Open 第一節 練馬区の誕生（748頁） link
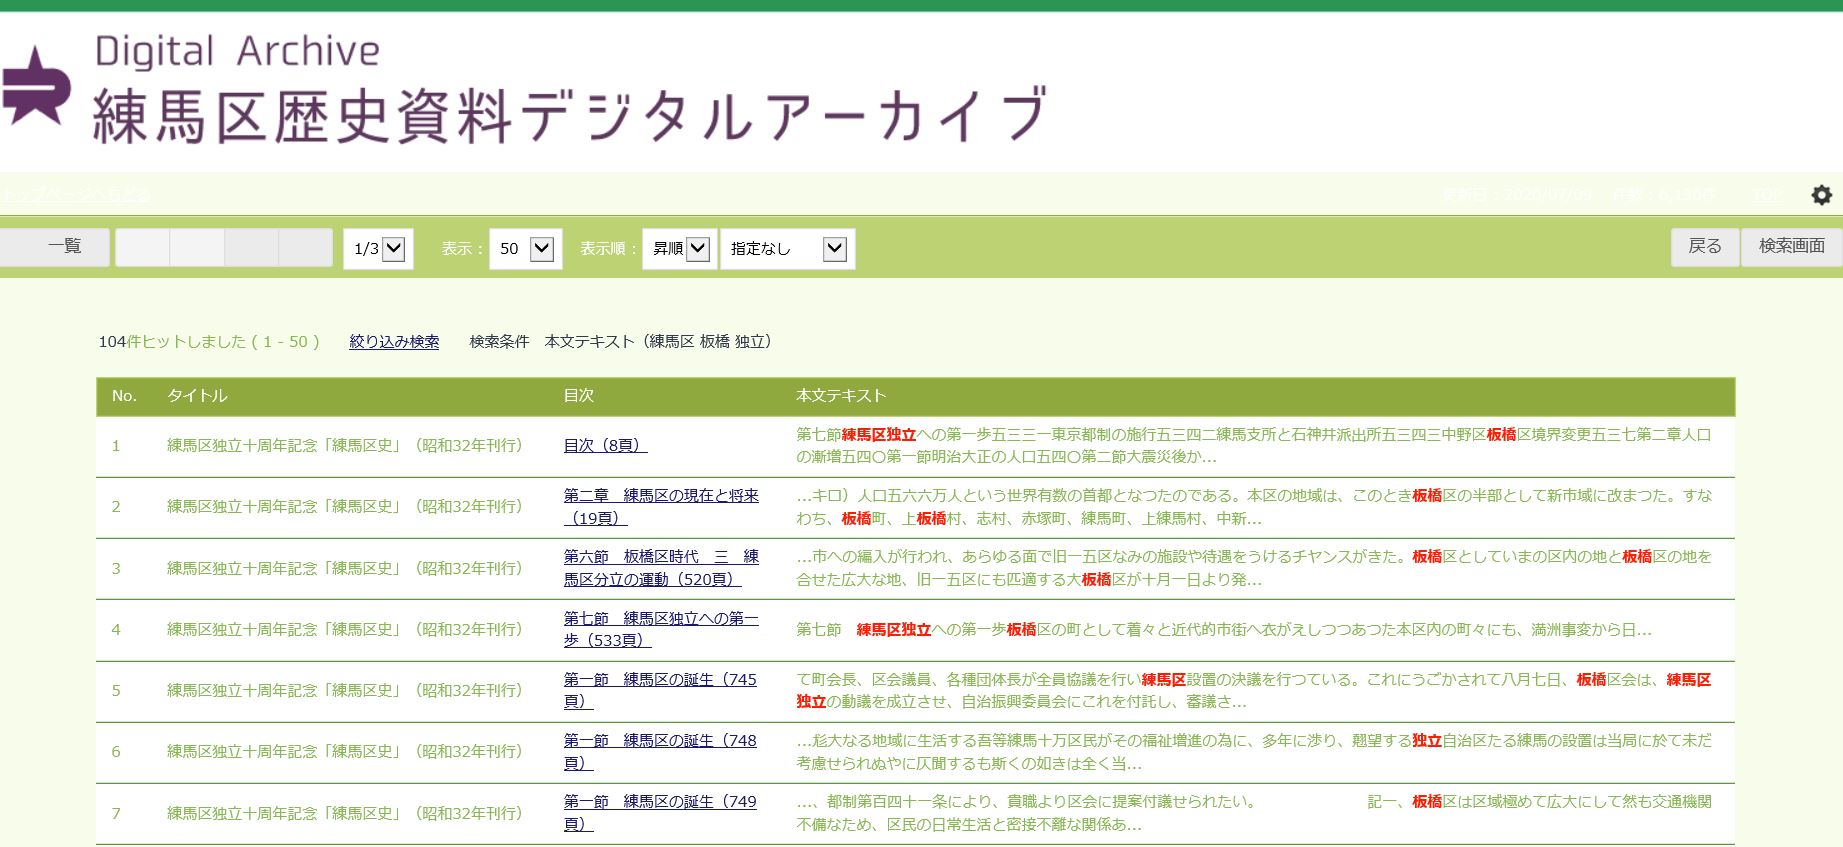This screenshot has height=847, width=1843. 660,751
